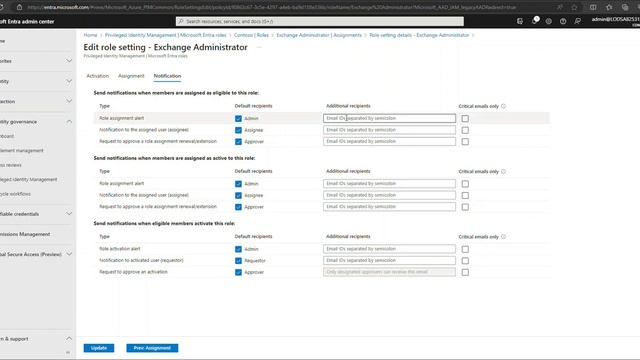Uncheck Admin for Role assignment alert in active section
640x360 pixels.
(x=238, y=184)
